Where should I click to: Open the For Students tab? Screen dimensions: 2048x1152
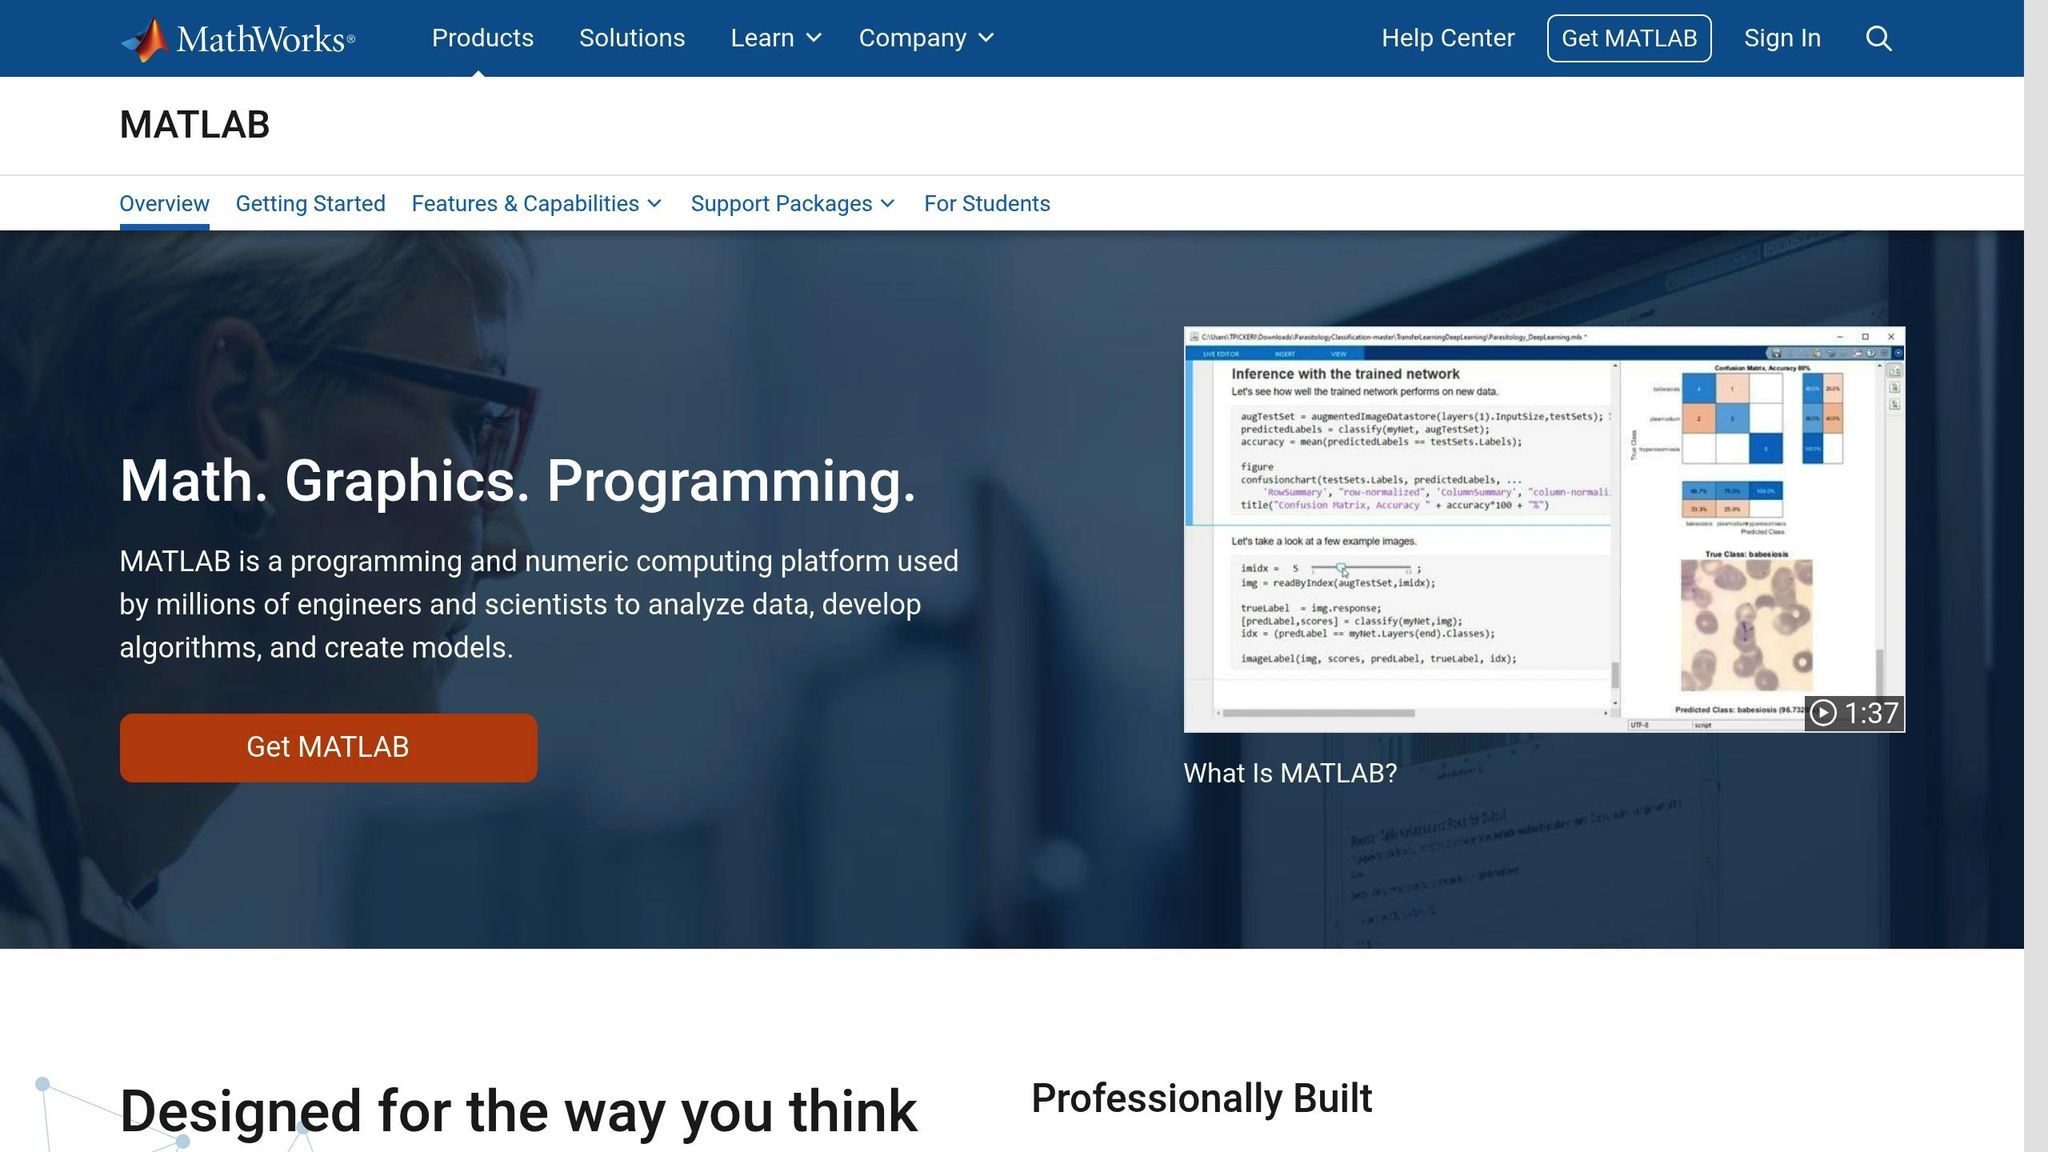pyautogui.click(x=987, y=204)
